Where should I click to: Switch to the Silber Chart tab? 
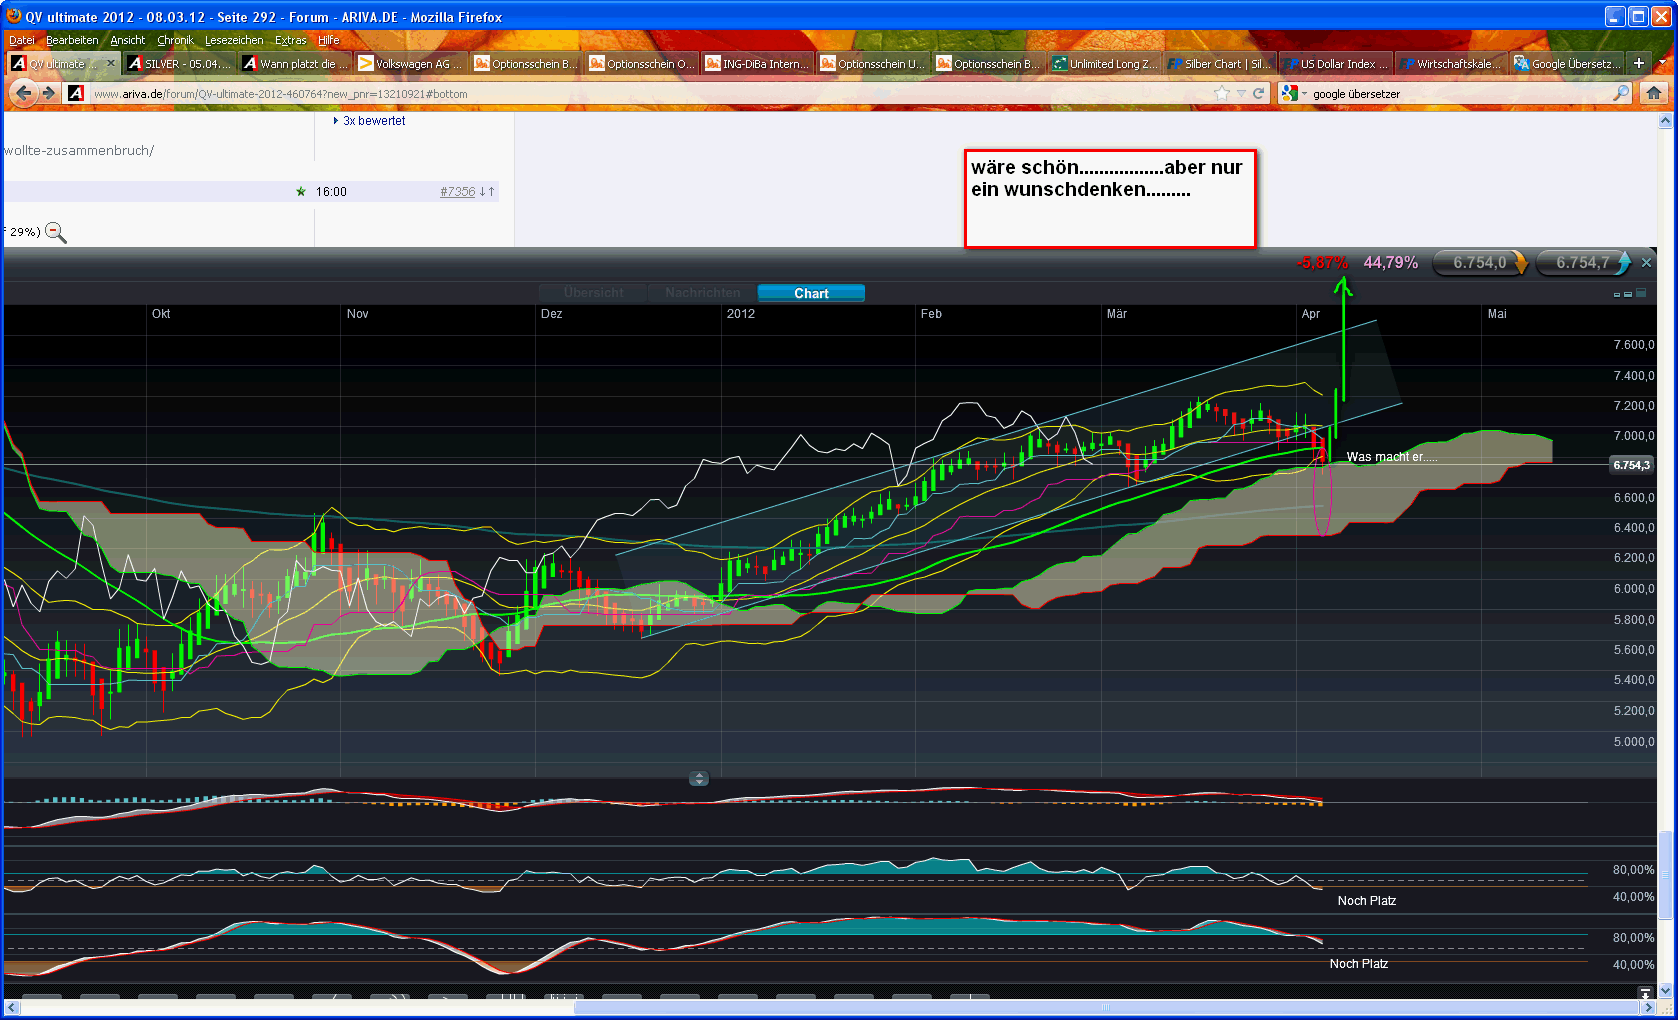point(1220,63)
